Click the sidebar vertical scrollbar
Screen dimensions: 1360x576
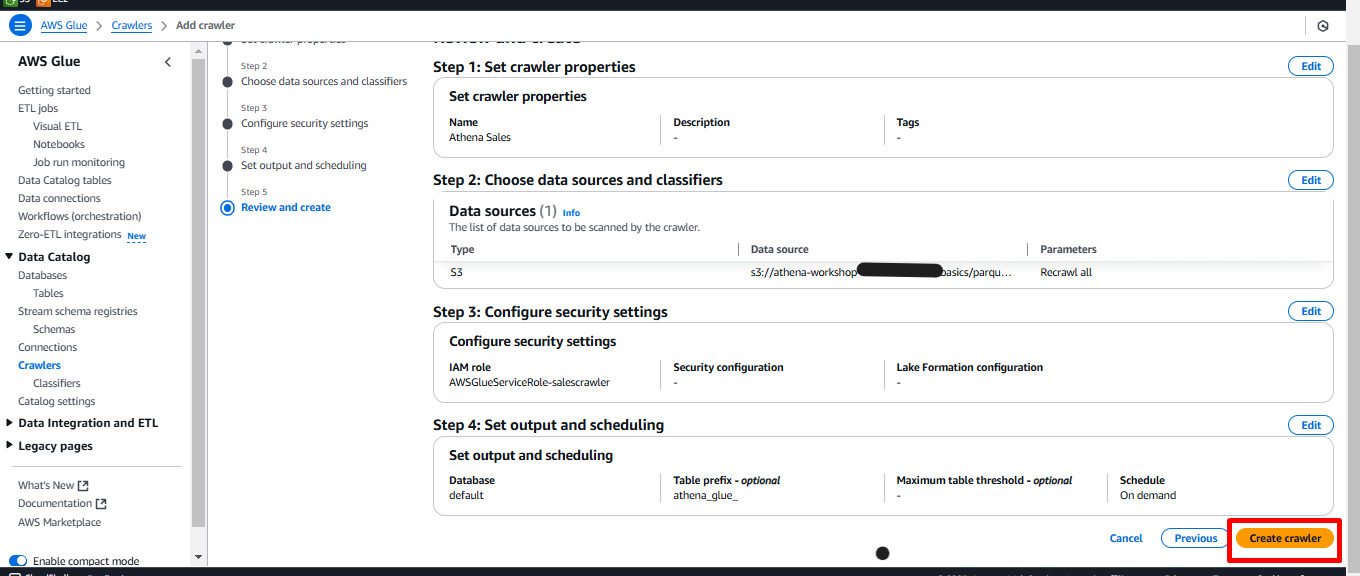(198, 300)
